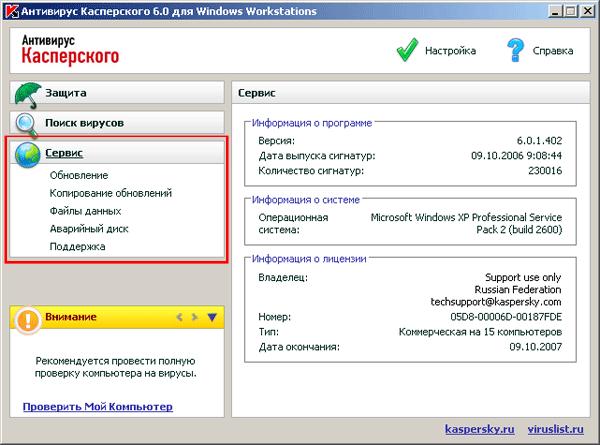
Task: Click the Внимание notification title
Action: tap(71, 317)
